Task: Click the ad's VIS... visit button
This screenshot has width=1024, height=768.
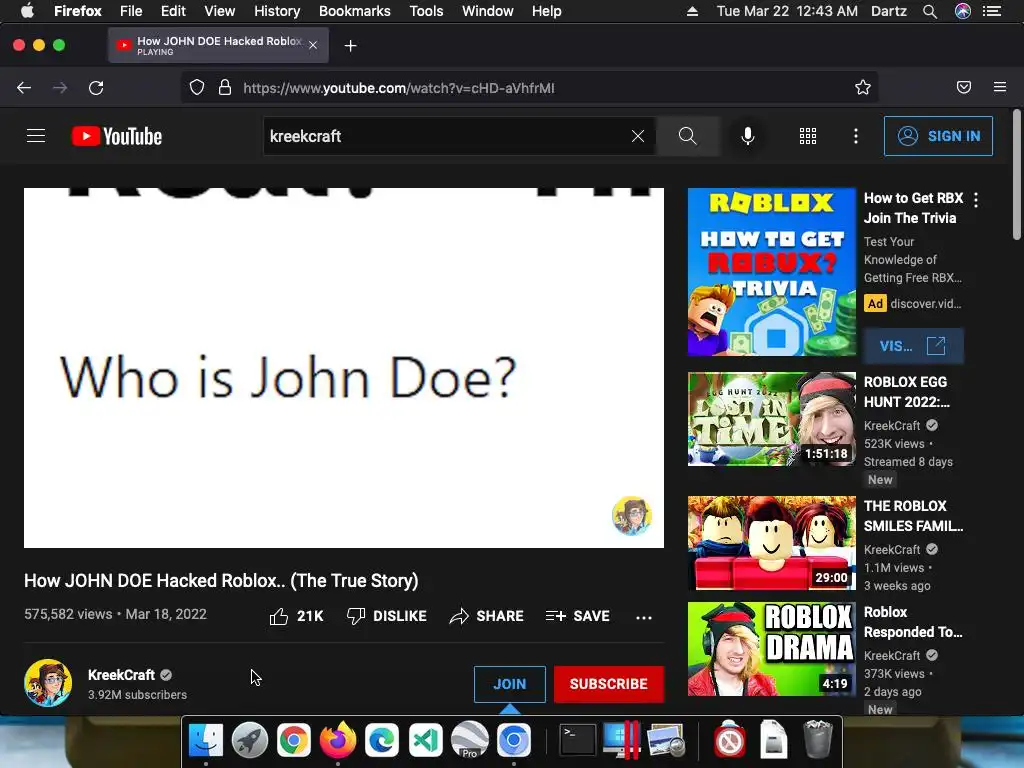Action: (912, 345)
